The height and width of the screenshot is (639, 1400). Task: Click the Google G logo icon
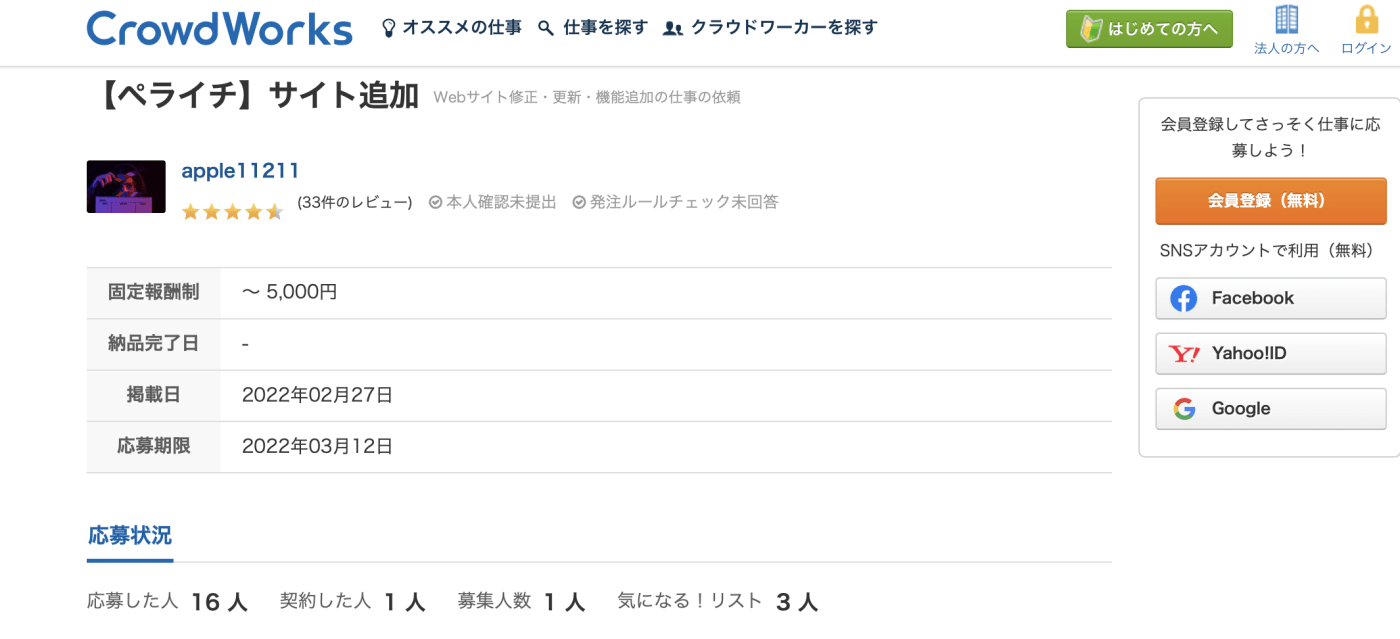[1184, 408]
